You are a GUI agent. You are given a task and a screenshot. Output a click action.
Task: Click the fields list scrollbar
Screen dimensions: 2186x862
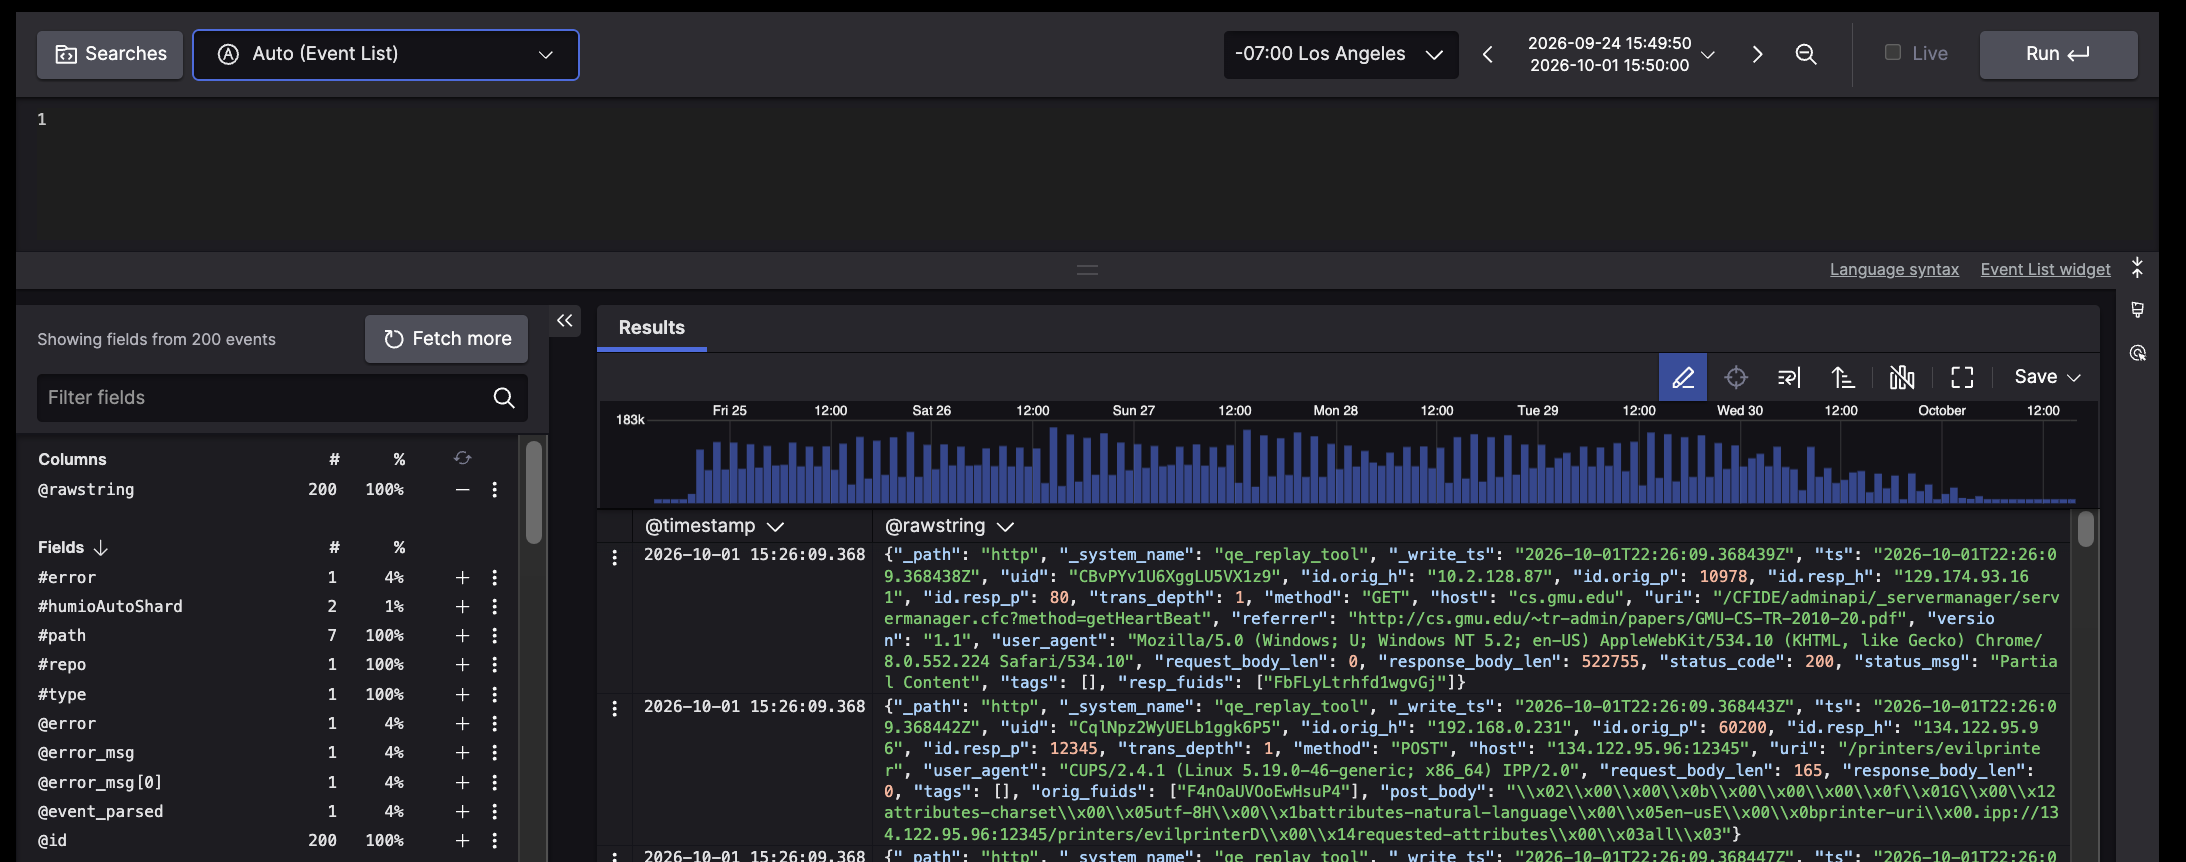[534, 492]
